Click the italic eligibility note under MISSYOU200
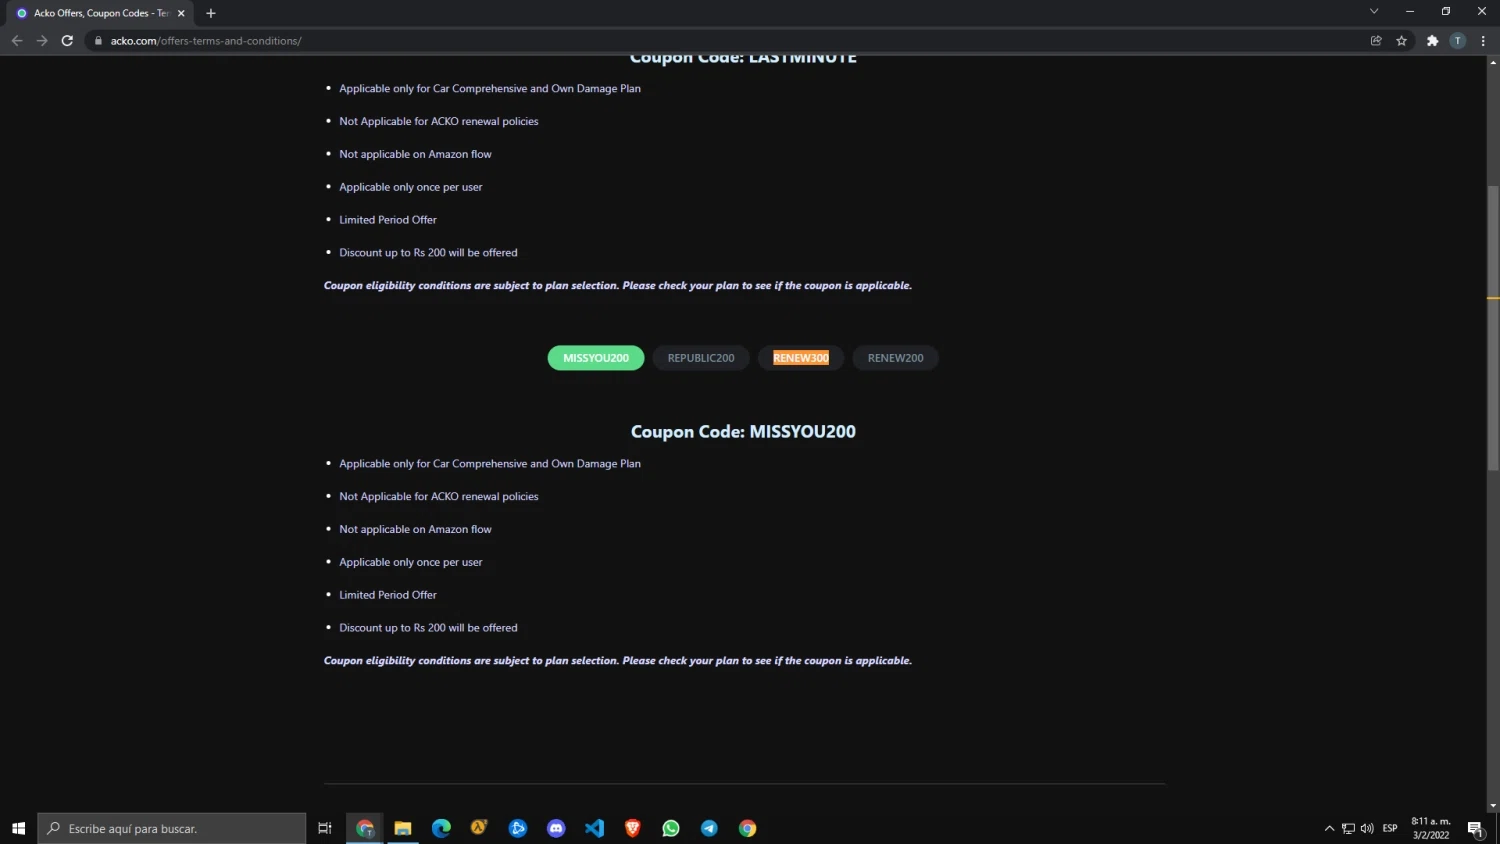Viewport: 1500px width, 844px height. click(x=618, y=661)
